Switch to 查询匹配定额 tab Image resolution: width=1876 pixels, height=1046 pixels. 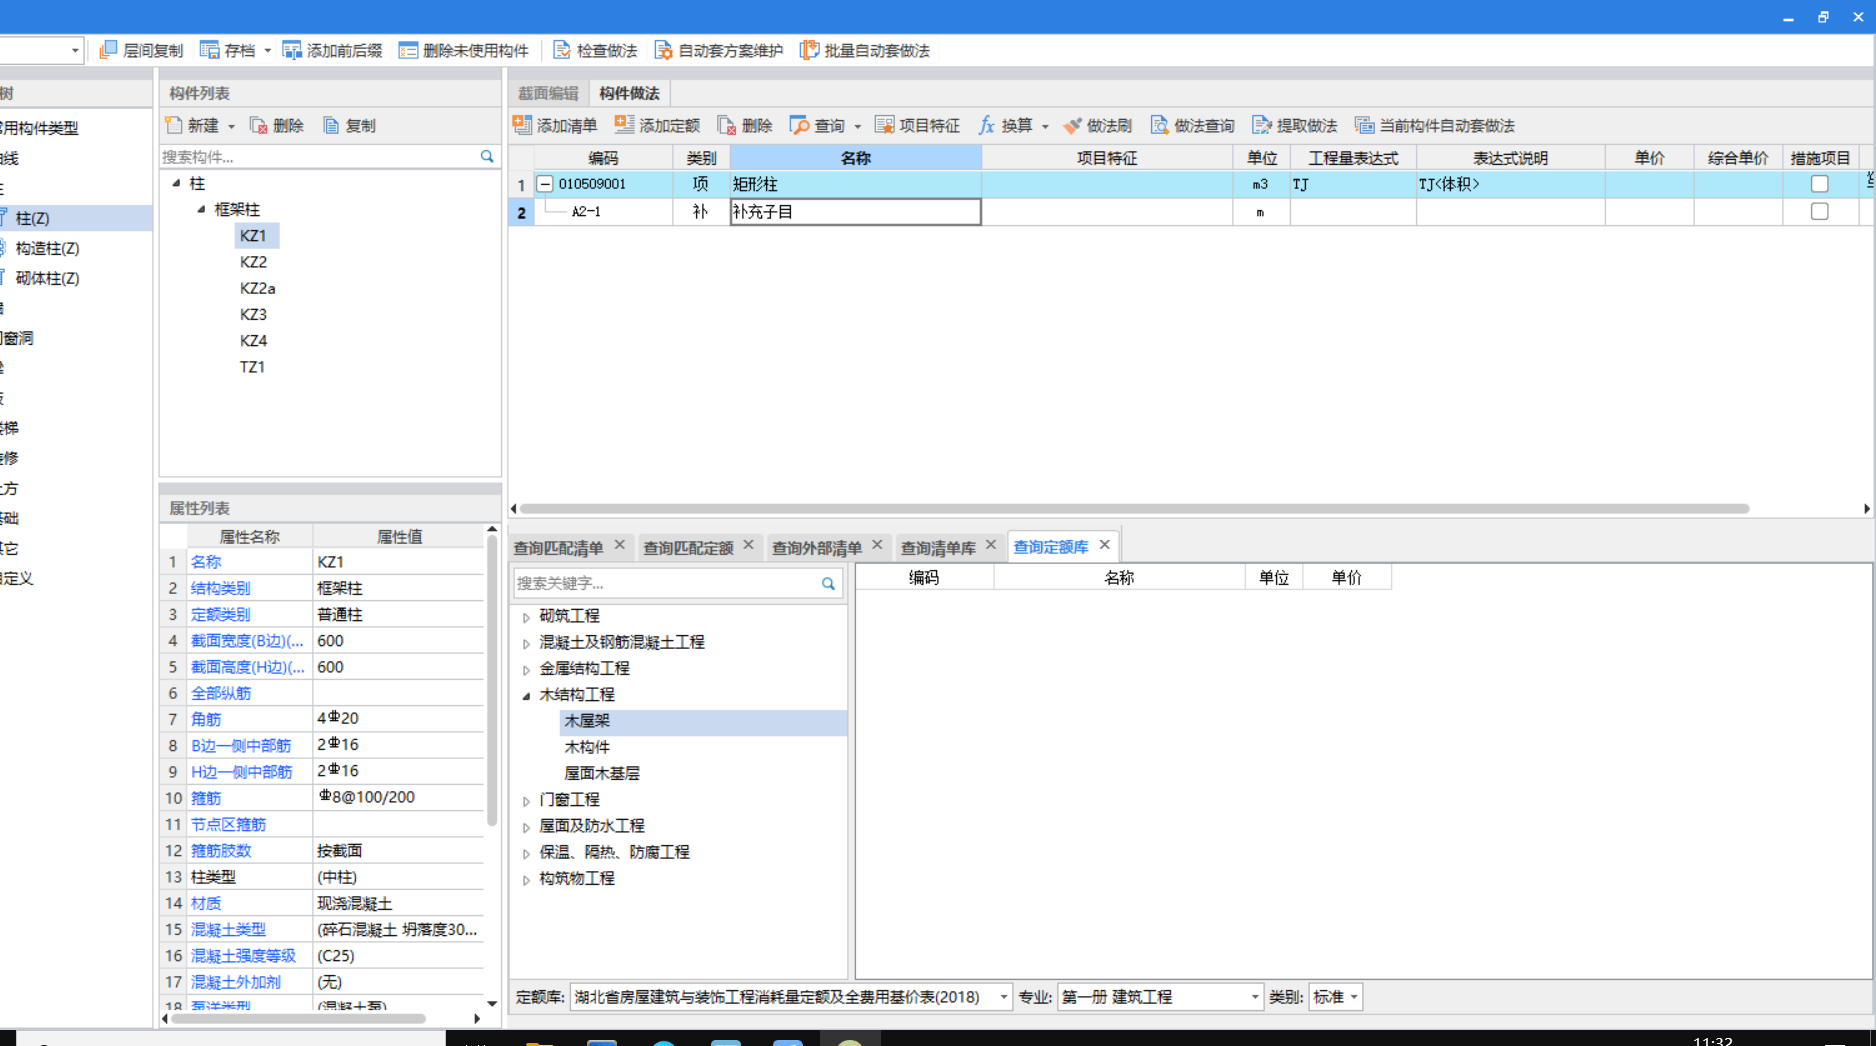click(688, 547)
